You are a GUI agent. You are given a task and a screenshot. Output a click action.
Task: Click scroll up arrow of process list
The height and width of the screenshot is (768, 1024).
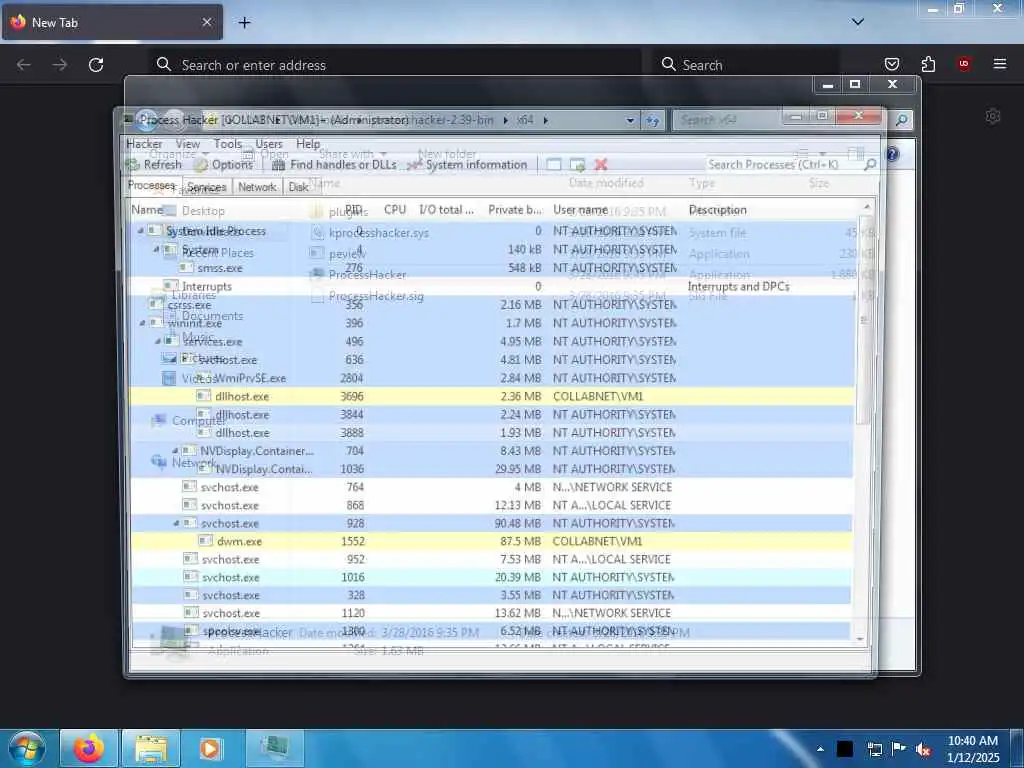867,206
